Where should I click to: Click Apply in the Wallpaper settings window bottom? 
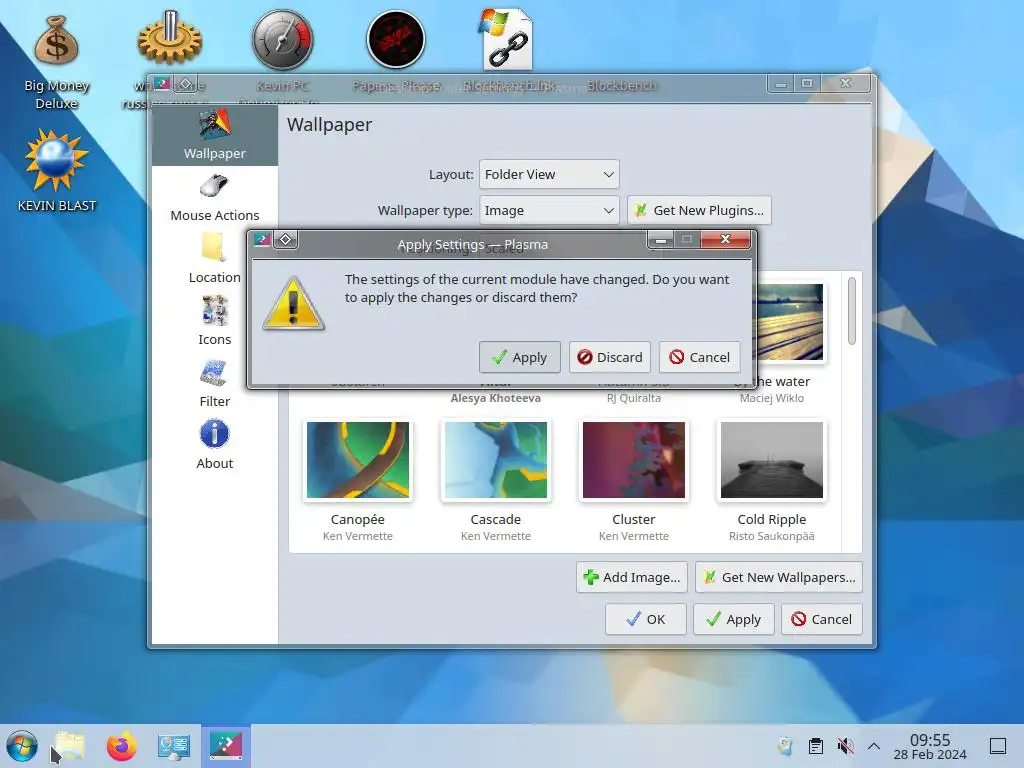coord(733,619)
